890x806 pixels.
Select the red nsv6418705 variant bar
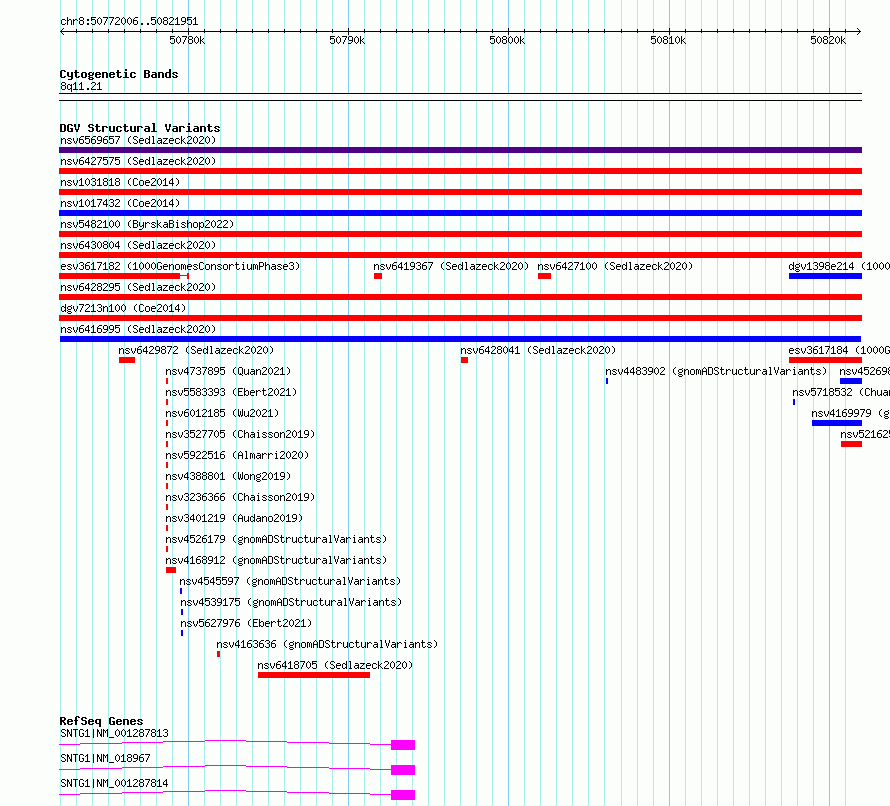314,675
